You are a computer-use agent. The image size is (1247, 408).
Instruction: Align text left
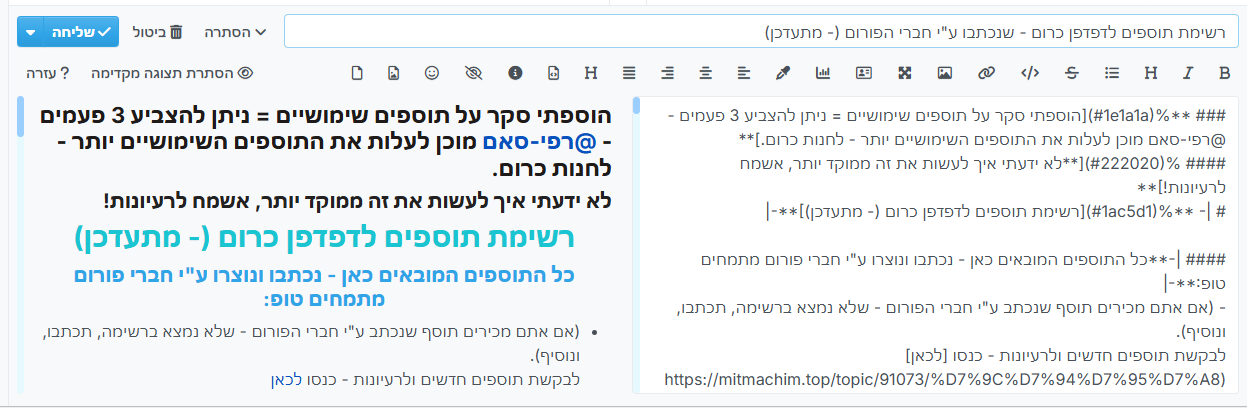coord(745,72)
